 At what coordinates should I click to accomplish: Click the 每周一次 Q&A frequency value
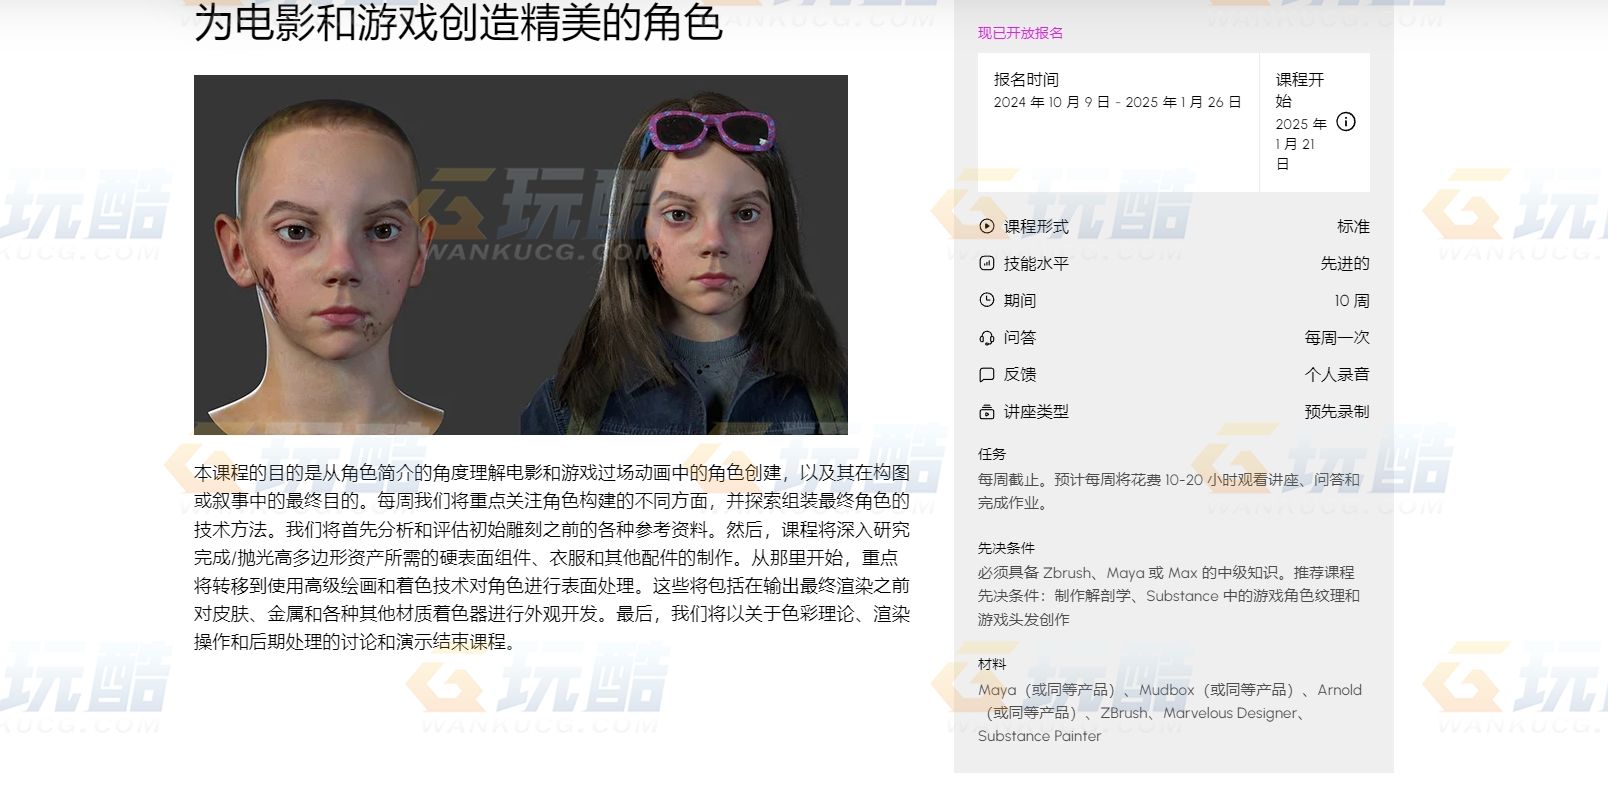pyautogui.click(x=1337, y=338)
